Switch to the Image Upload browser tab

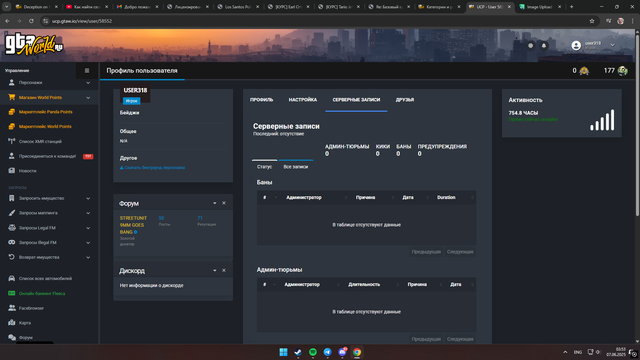pos(540,7)
